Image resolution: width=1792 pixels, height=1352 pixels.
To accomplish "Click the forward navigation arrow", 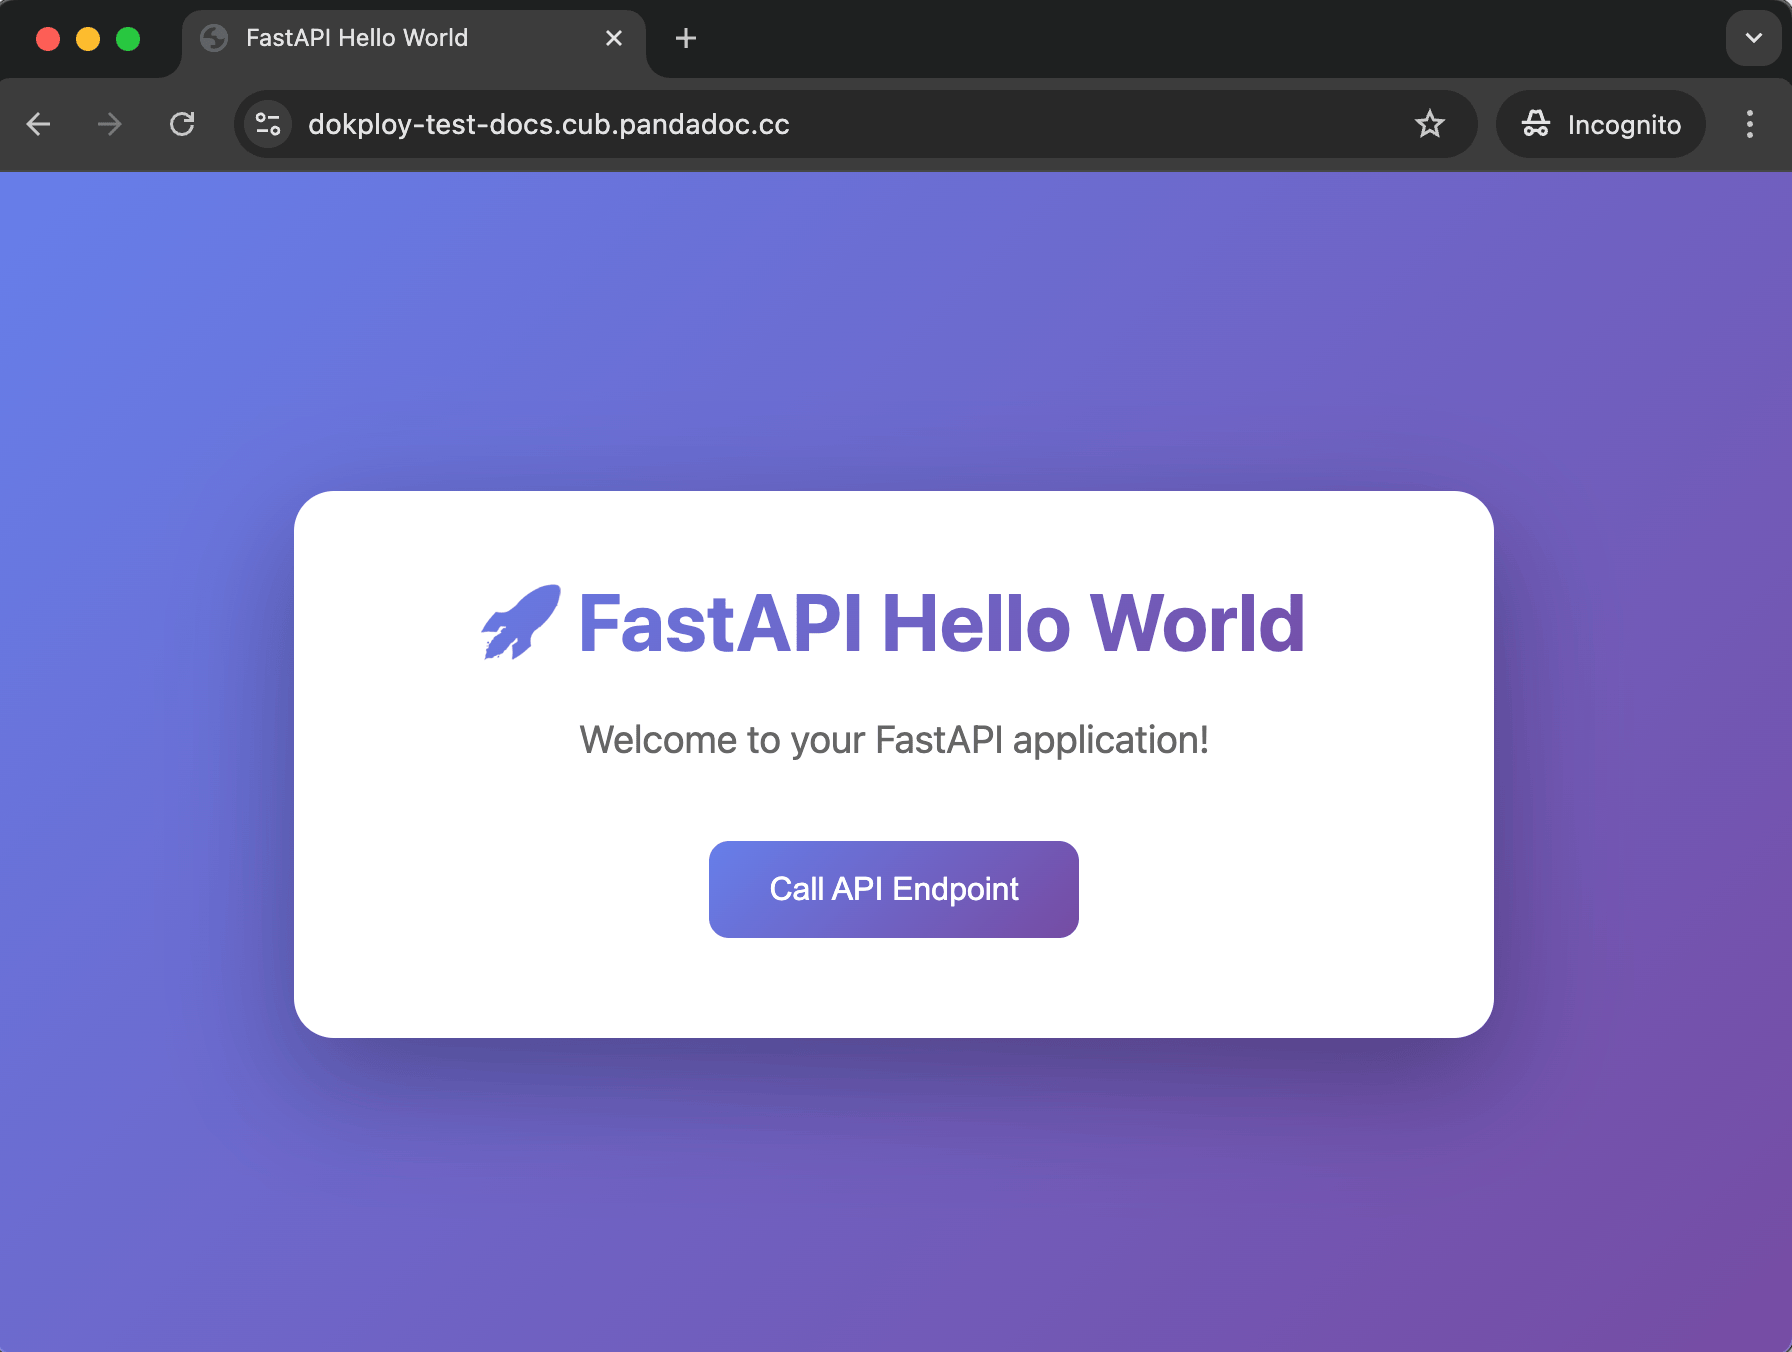I will coord(110,124).
